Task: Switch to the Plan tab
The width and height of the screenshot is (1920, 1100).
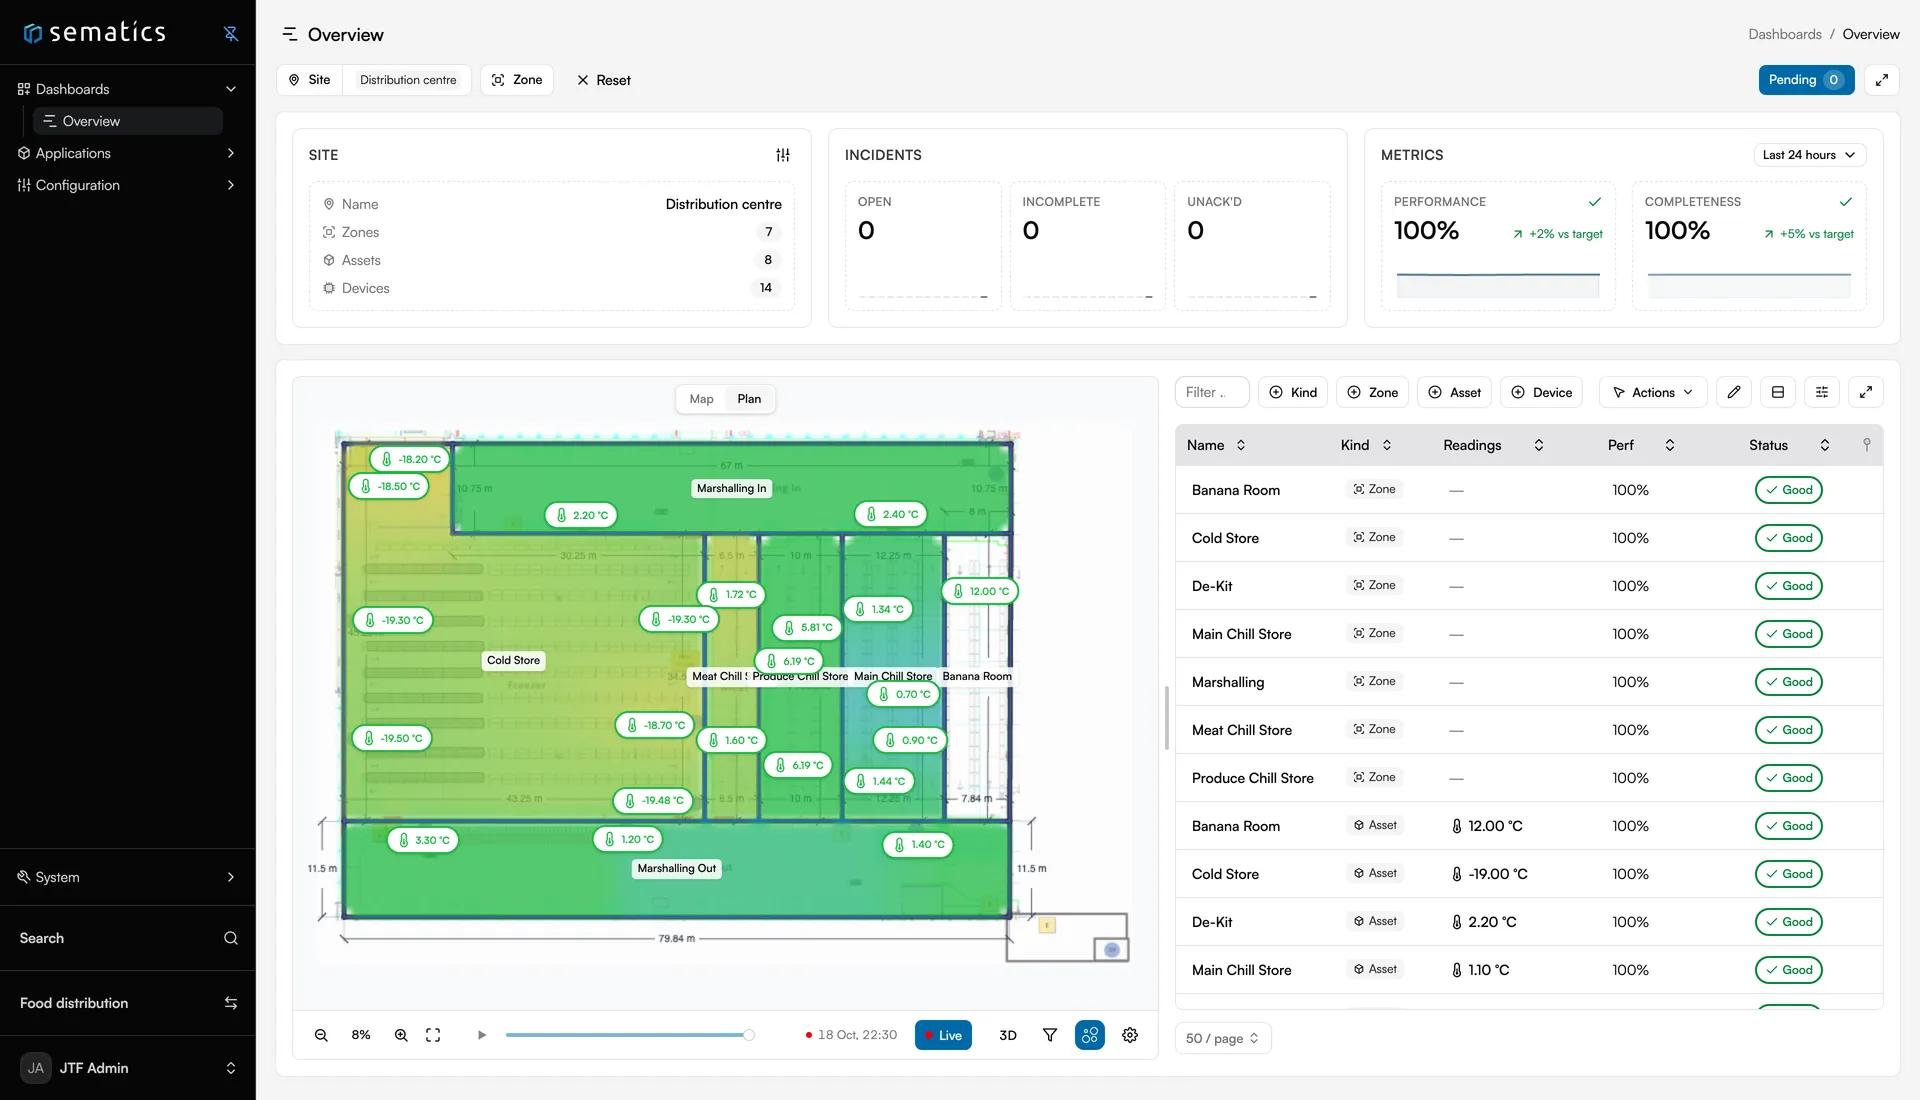Action: click(749, 399)
